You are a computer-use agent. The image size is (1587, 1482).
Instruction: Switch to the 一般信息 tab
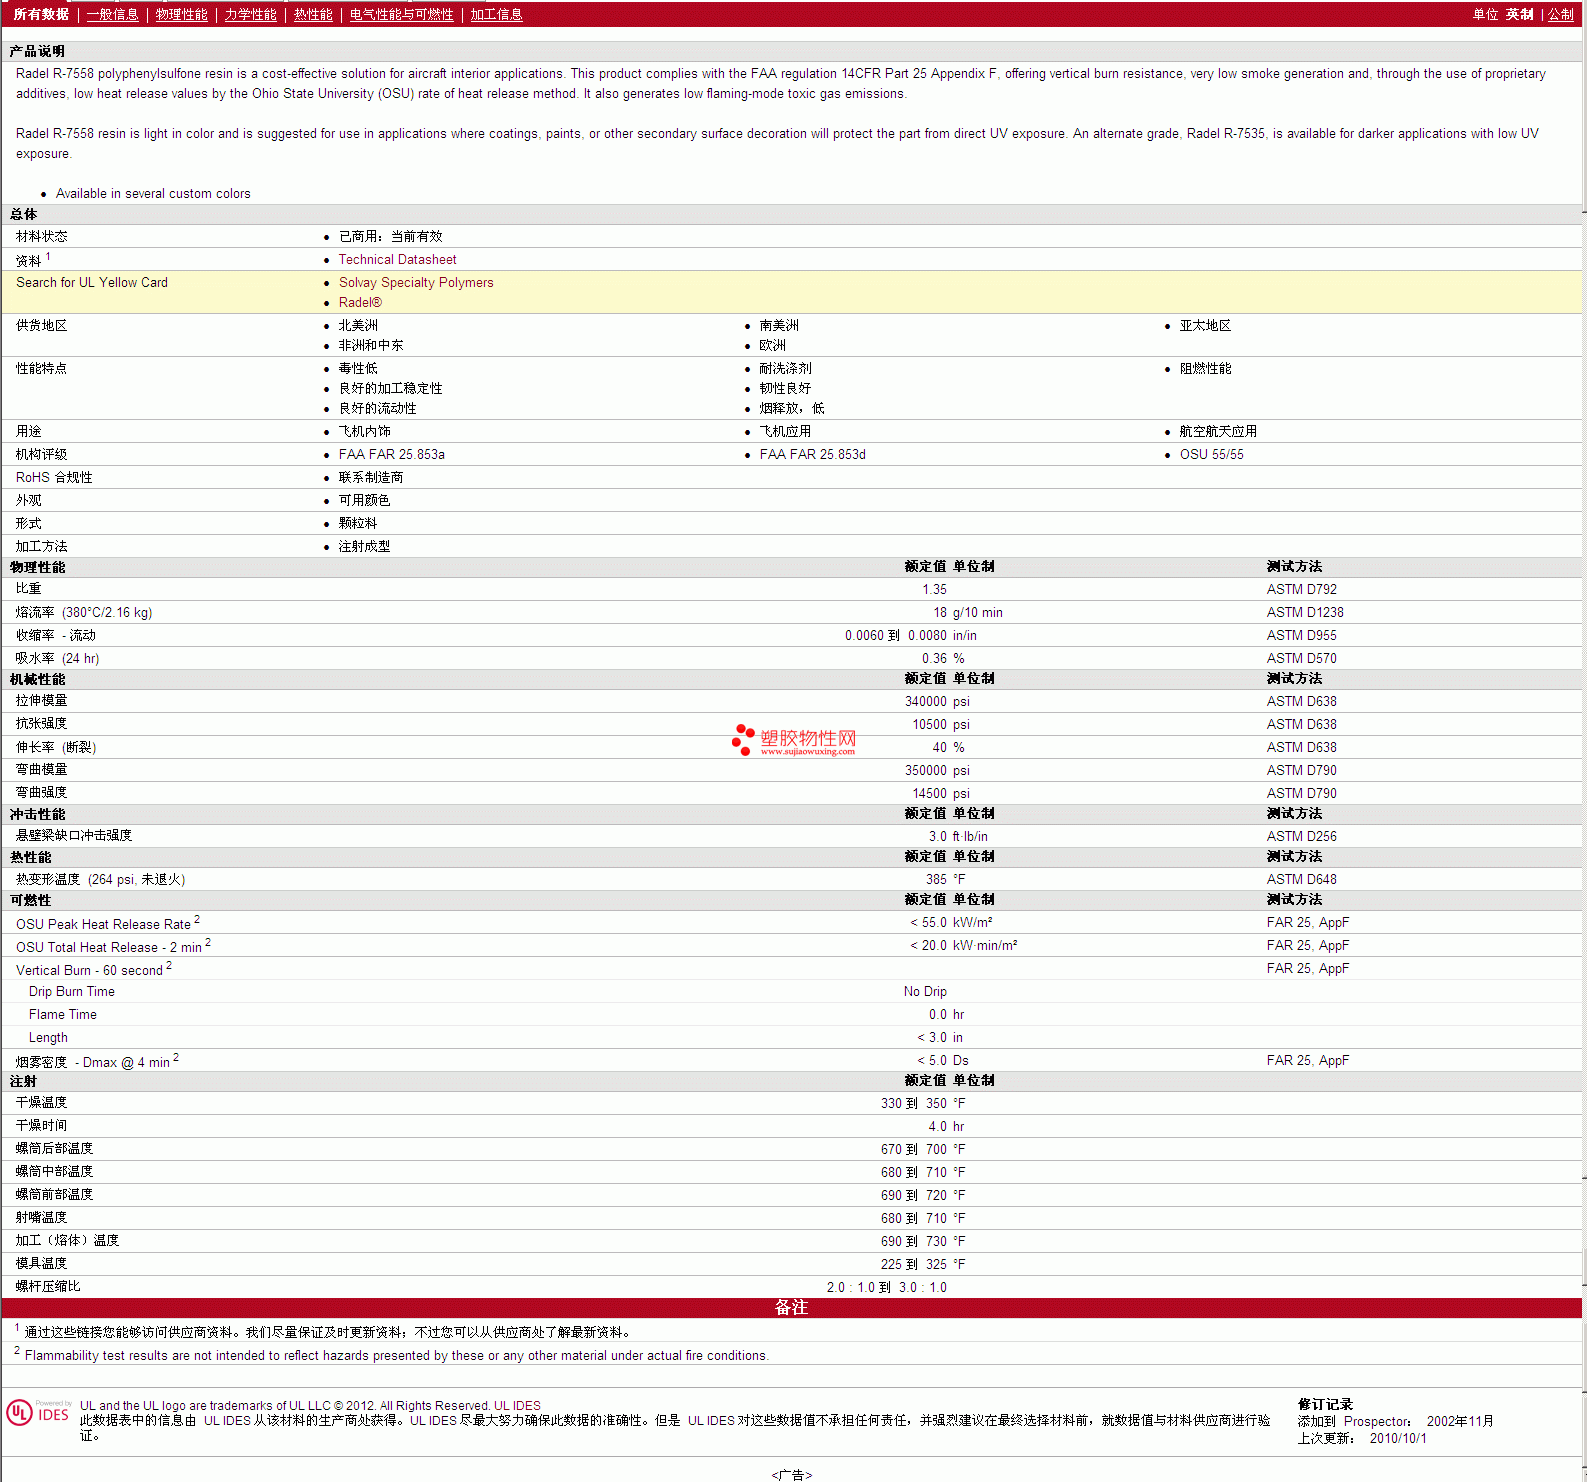pyautogui.click(x=112, y=14)
